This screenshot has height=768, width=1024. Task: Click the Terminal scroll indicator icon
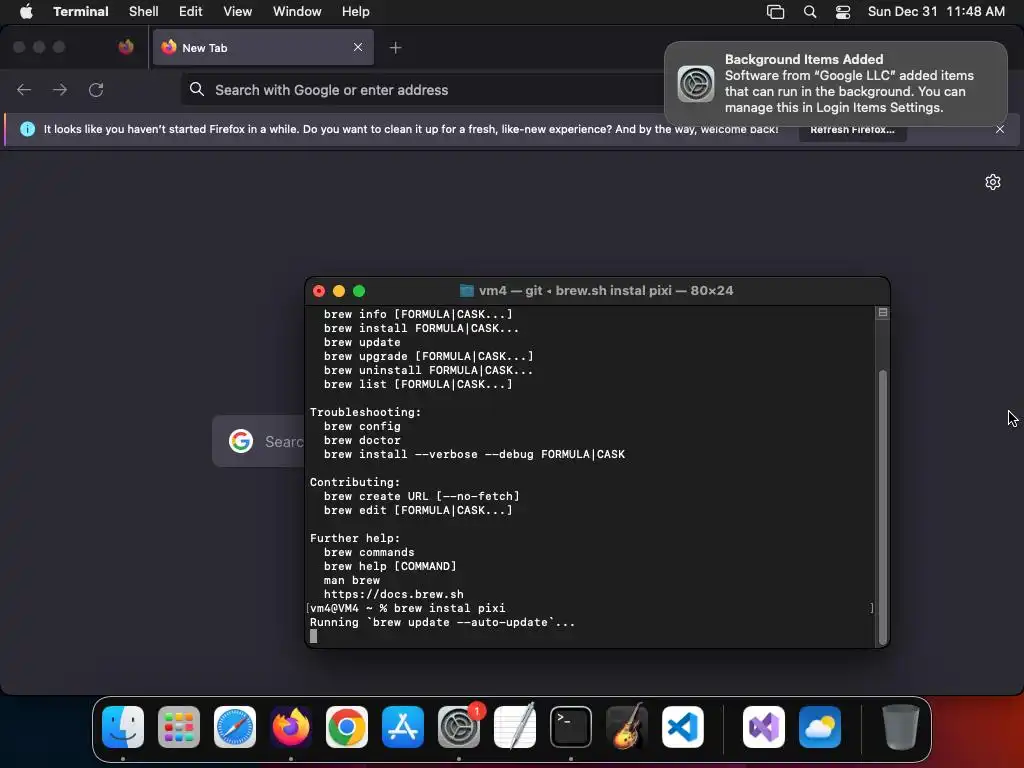(x=882, y=313)
